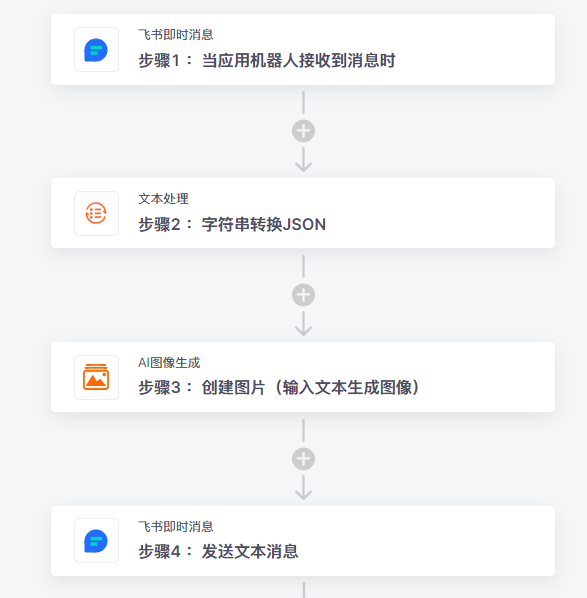The width and height of the screenshot is (587, 598).
Task: Insert a step between steps 2 and 3
Action: (x=304, y=295)
